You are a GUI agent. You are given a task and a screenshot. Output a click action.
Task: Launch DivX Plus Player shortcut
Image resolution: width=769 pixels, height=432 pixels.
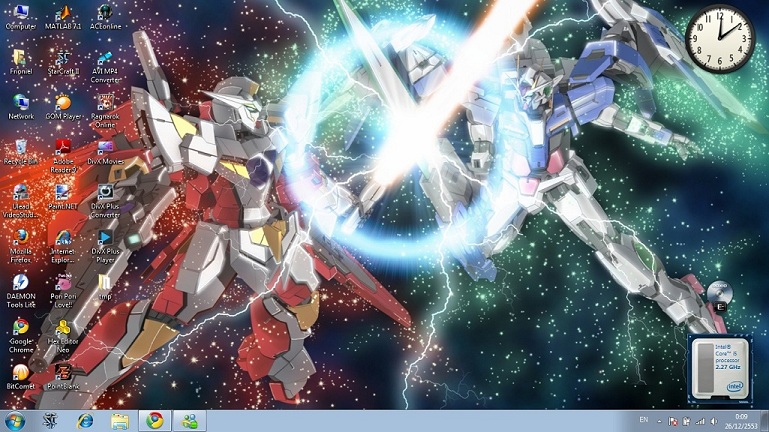tap(105, 247)
